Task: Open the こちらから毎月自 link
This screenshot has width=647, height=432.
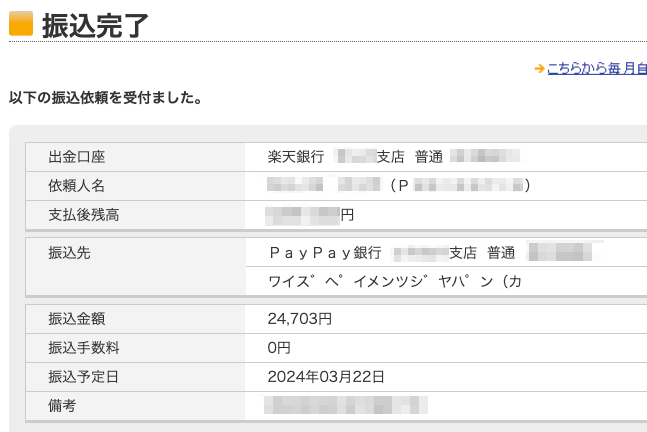Action: click(596, 69)
